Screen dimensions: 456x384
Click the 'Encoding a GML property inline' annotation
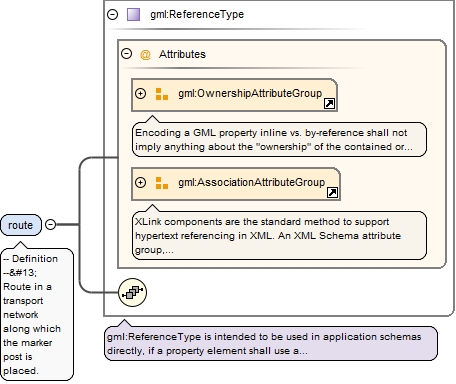(279, 140)
